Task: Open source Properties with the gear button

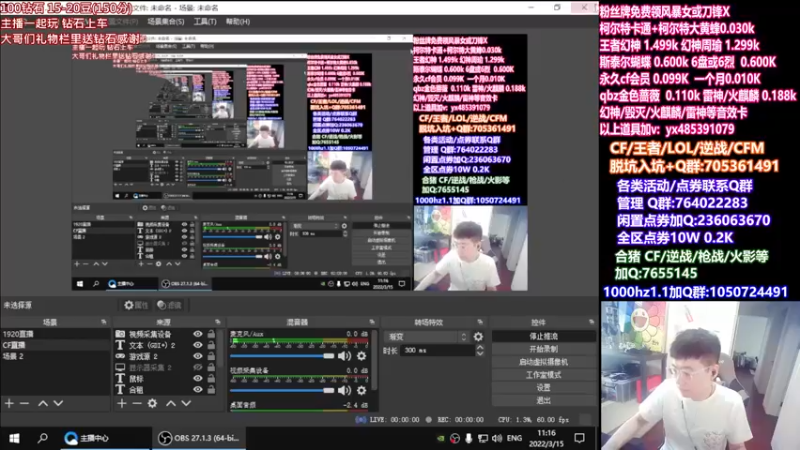Action: point(136,305)
